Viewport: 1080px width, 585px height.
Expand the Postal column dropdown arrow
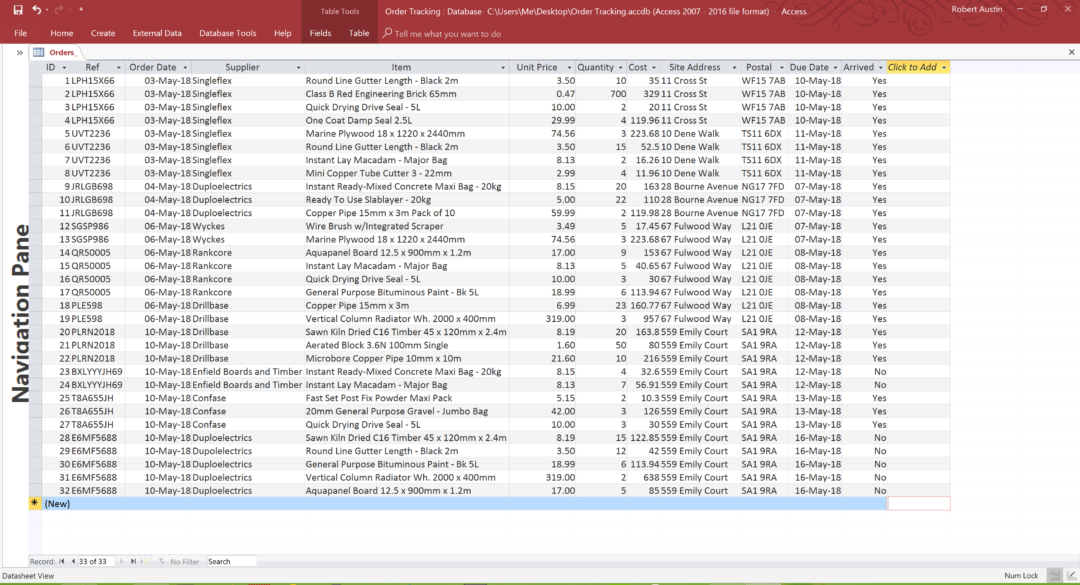tap(782, 68)
